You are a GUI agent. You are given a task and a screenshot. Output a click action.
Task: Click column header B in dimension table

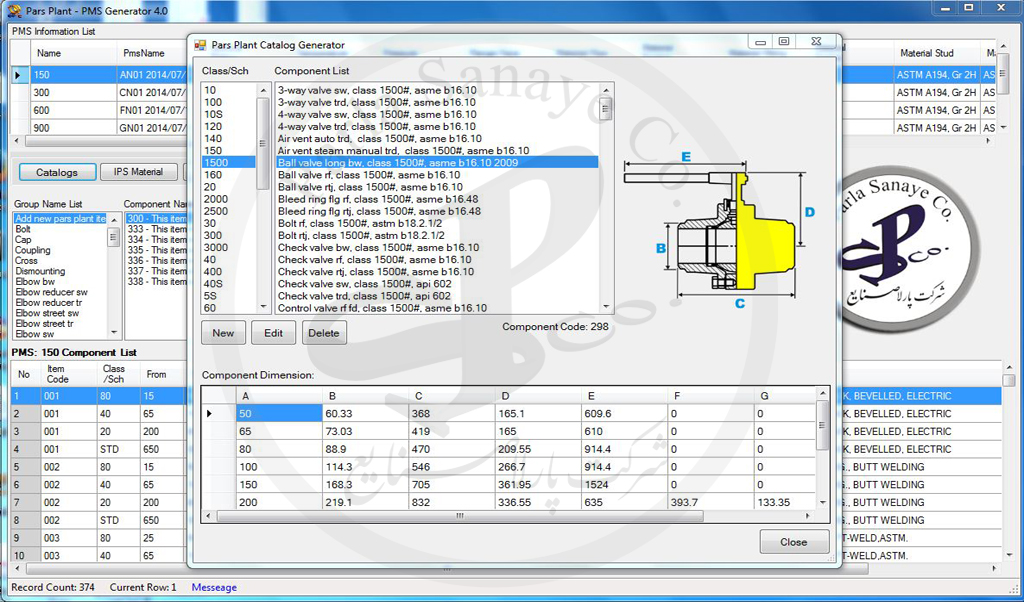(366, 396)
